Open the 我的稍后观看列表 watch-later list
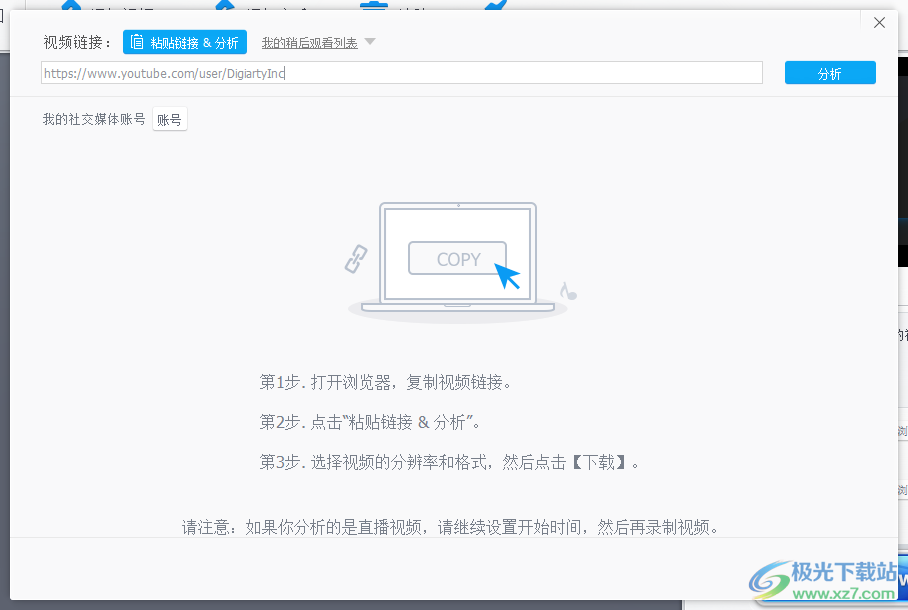908x610 pixels. 311,42
